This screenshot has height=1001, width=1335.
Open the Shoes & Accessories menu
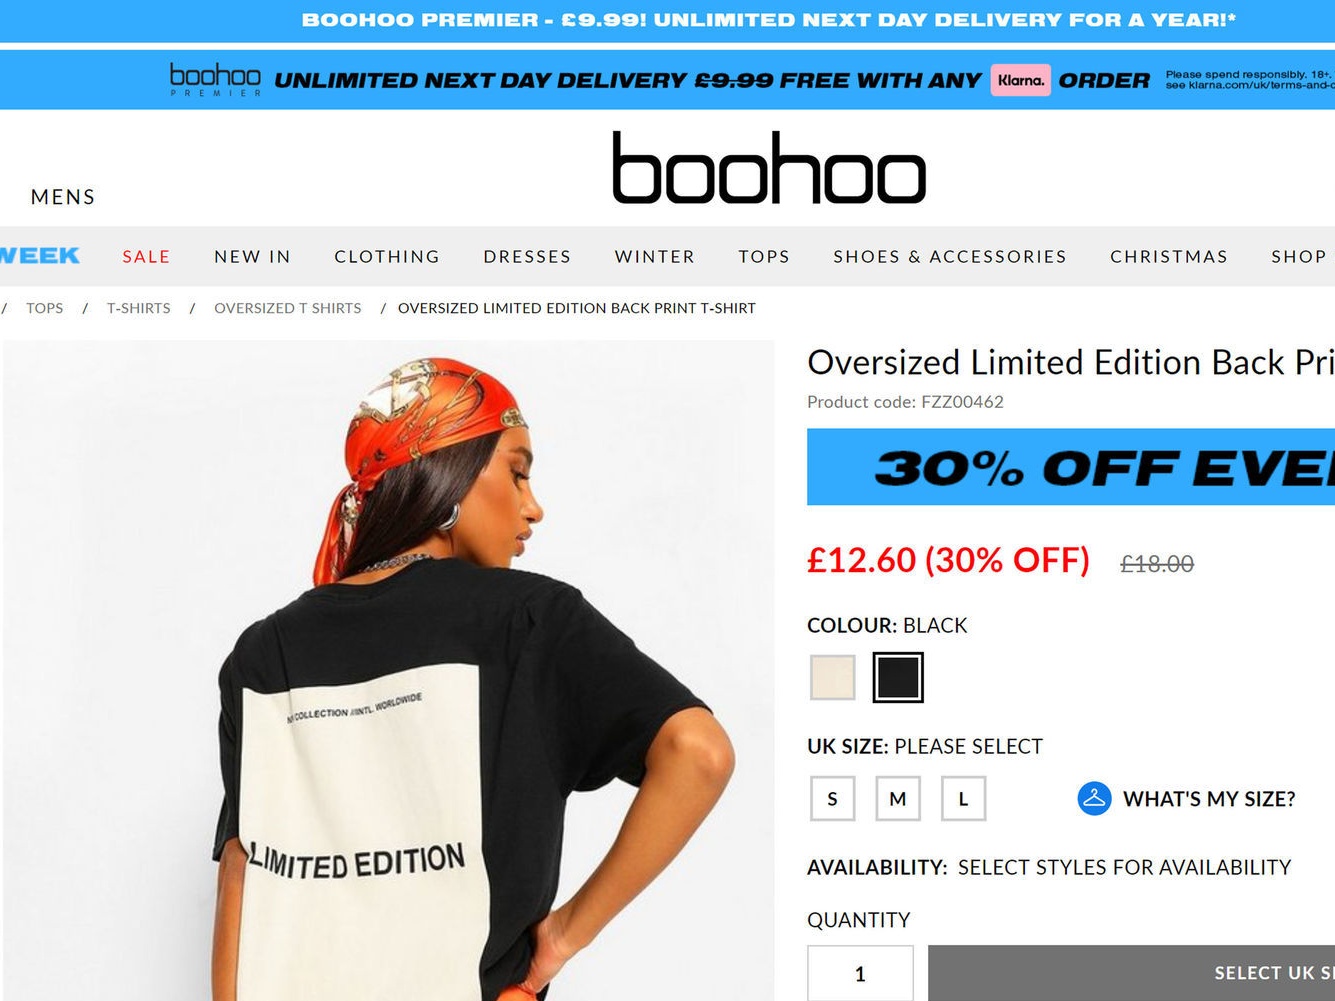(x=950, y=256)
